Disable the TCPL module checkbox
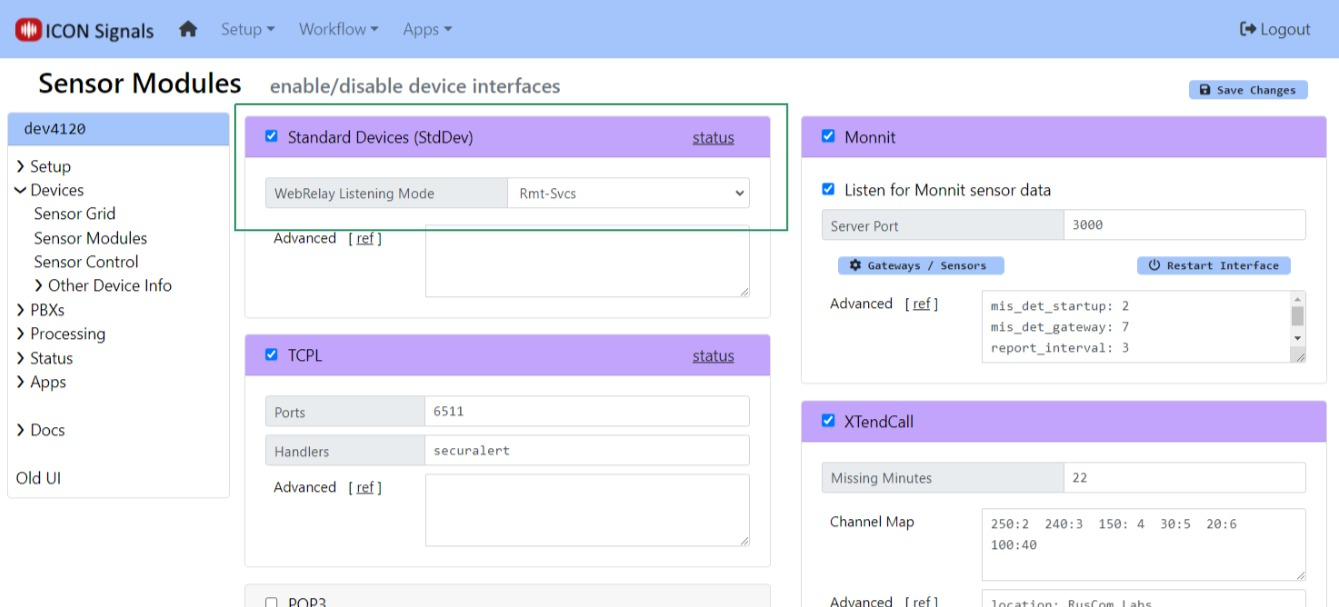 (271, 355)
